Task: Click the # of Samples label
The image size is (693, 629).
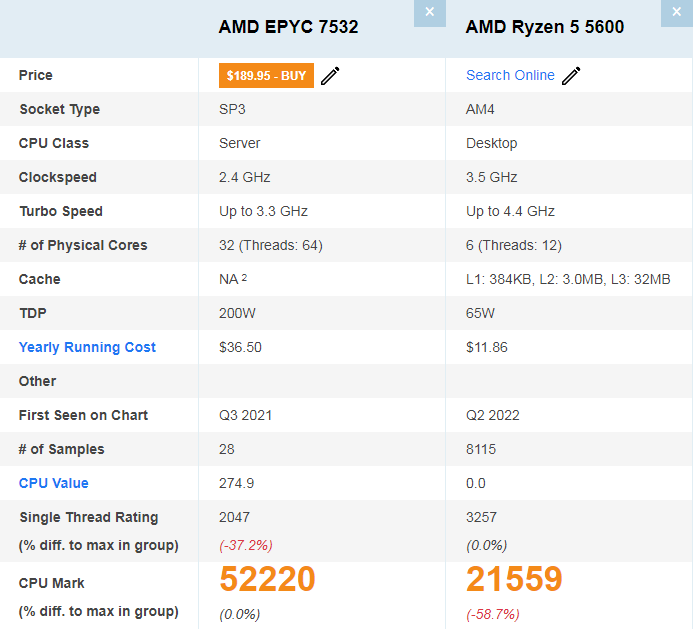Action: pos(61,450)
